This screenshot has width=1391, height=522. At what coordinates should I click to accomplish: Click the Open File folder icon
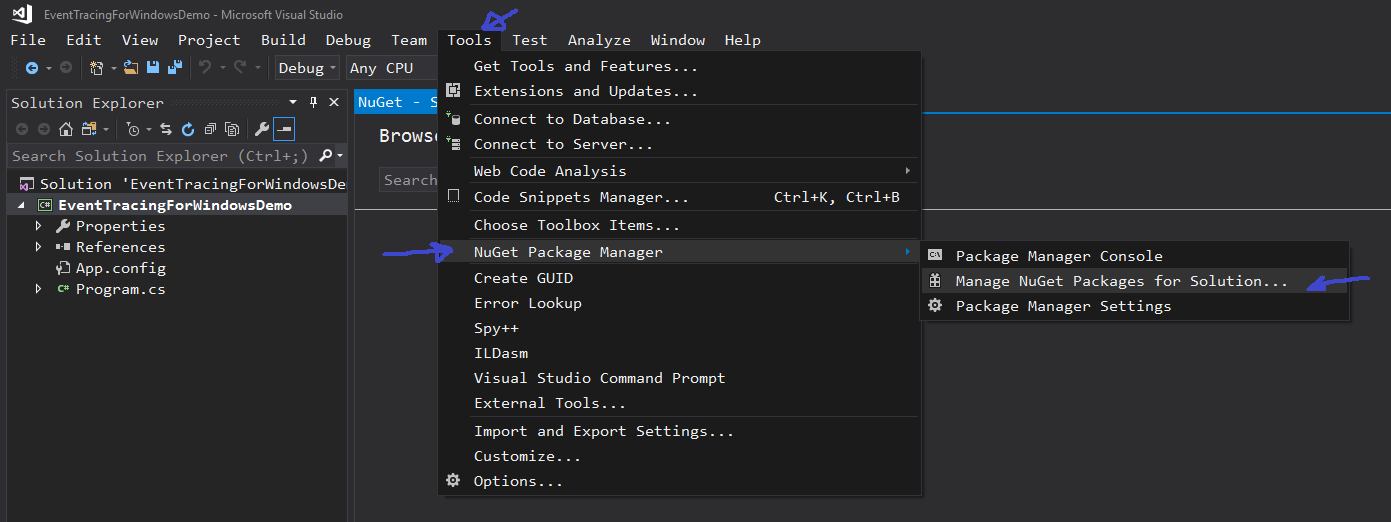click(x=131, y=68)
